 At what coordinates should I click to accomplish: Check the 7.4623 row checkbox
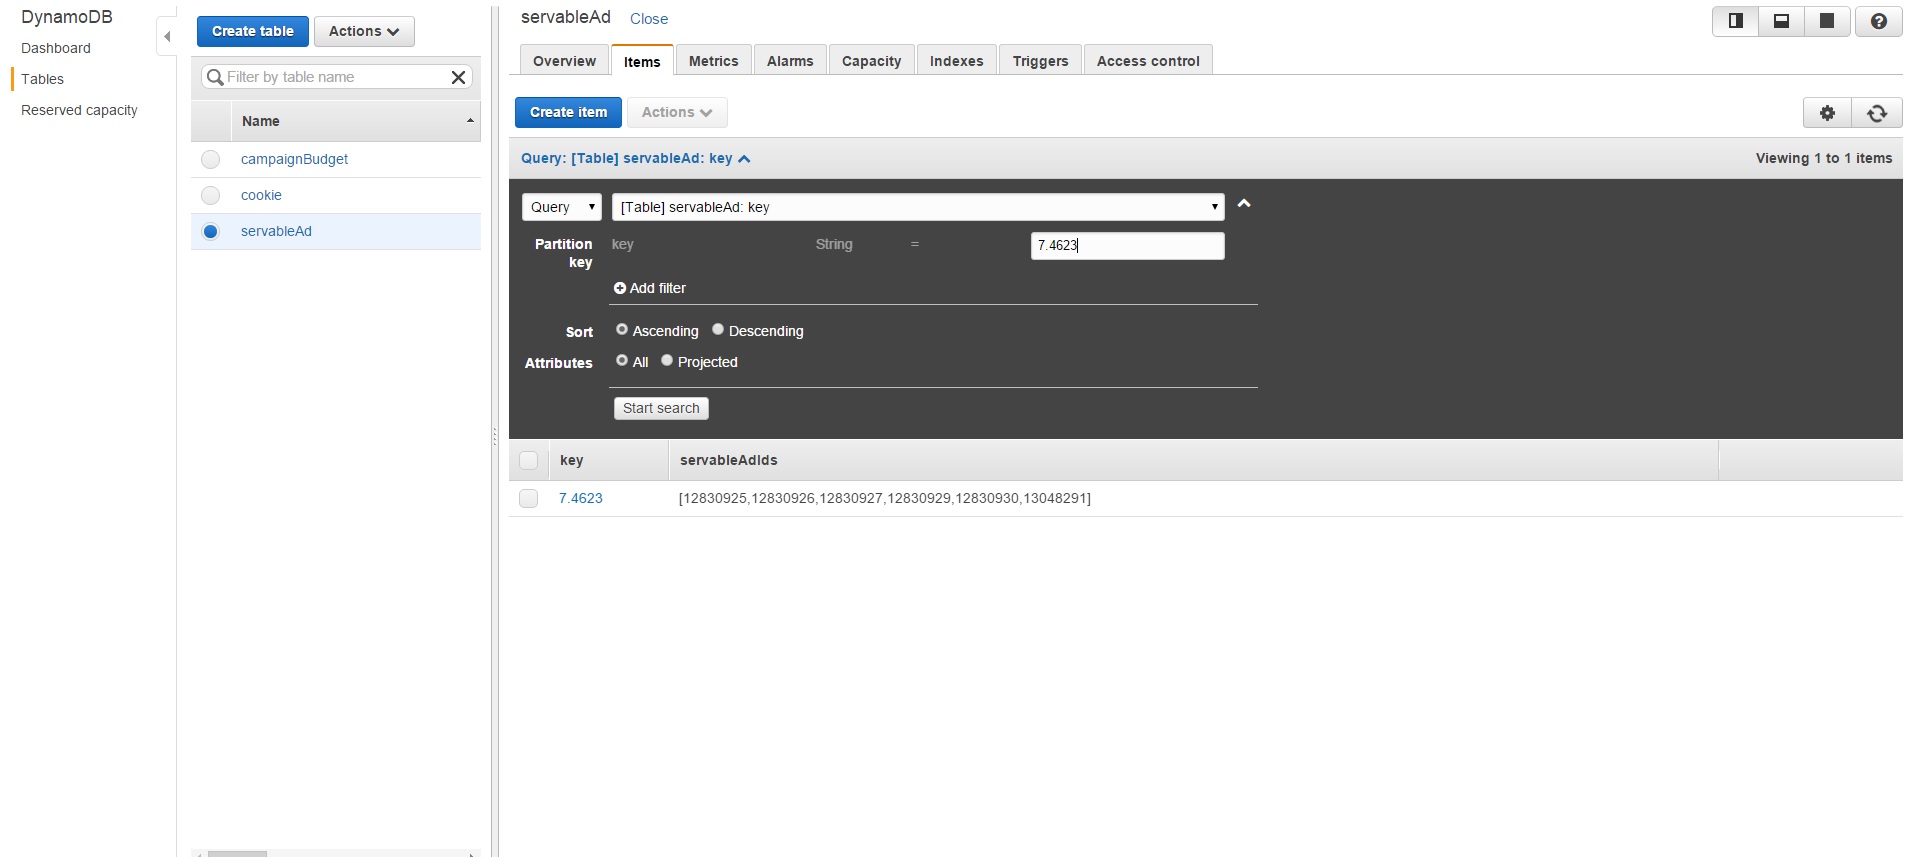(x=529, y=498)
